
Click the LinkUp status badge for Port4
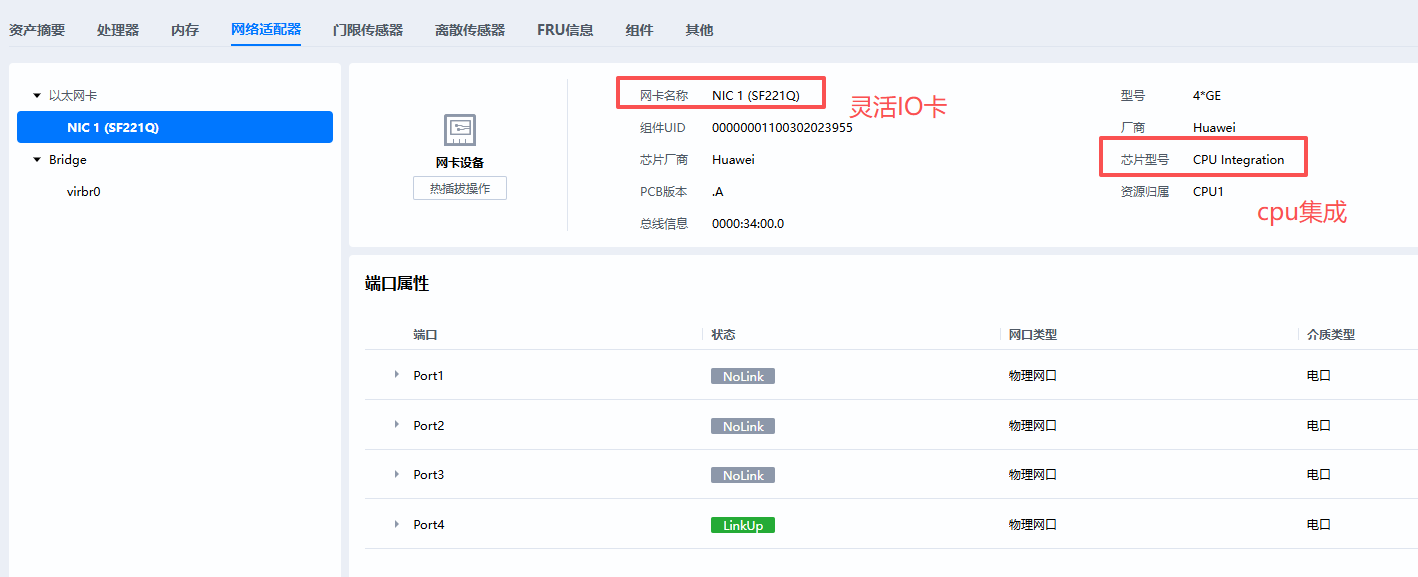(742, 525)
